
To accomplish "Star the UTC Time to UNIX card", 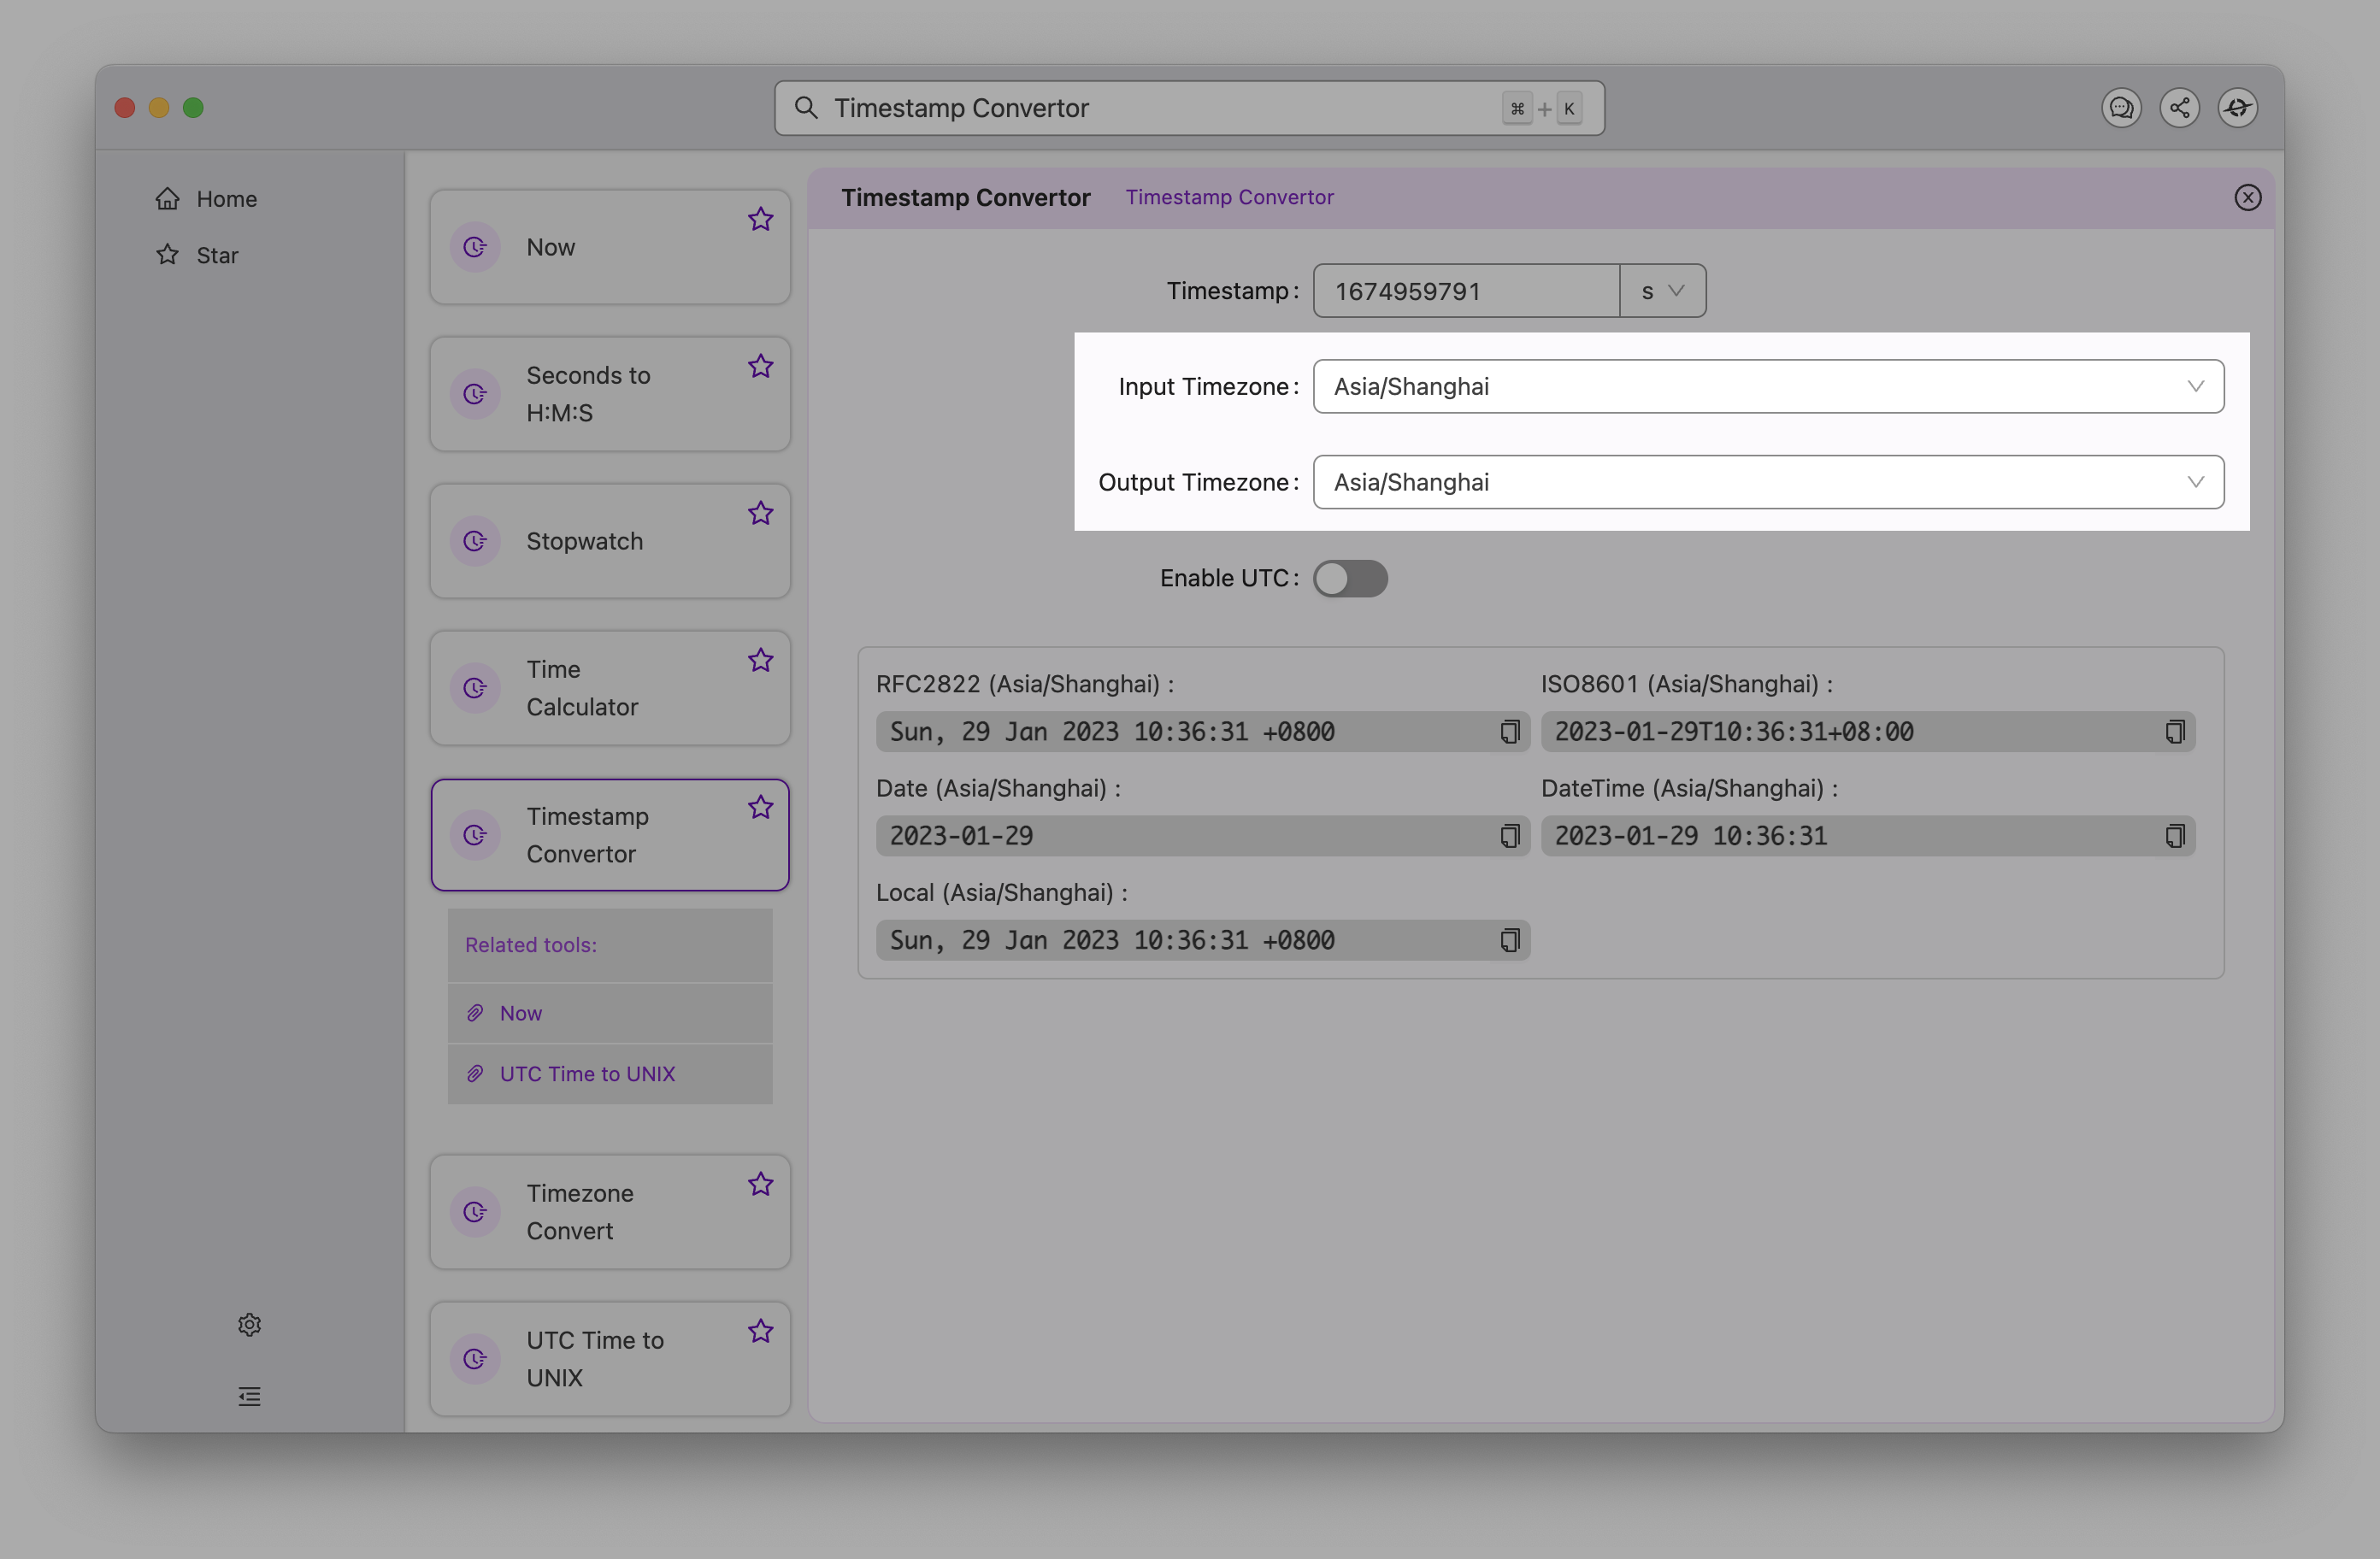I will (761, 1331).
